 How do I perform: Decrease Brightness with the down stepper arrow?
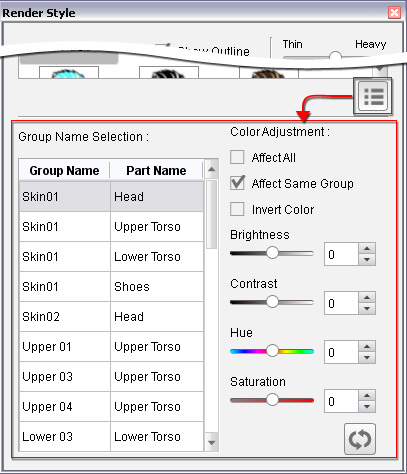[x=367, y=260]
